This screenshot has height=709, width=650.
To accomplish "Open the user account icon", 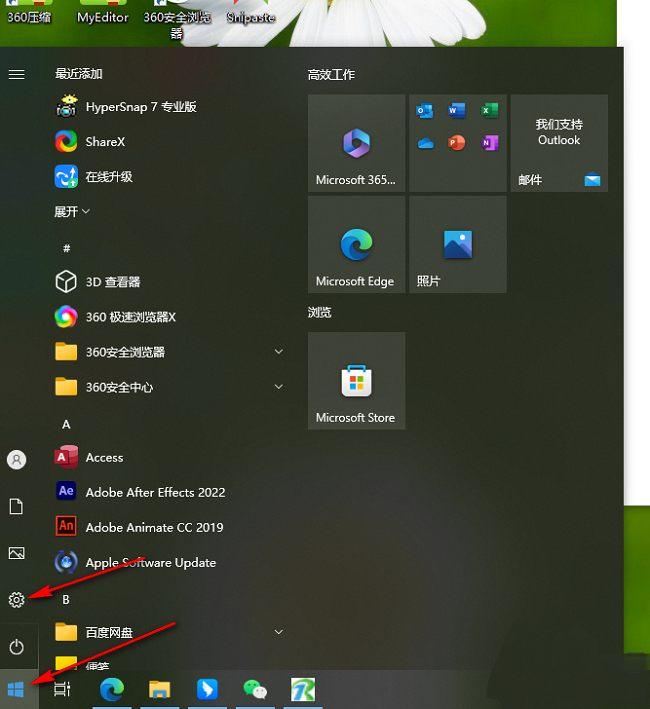I will [x=17, y=460].
